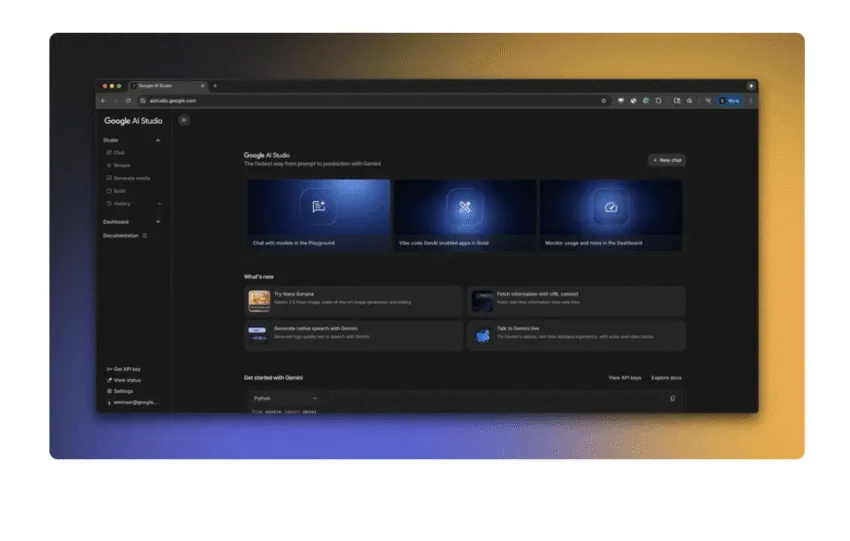
Task: Toggle the sidebar collapse button
Action: [184, 120]
